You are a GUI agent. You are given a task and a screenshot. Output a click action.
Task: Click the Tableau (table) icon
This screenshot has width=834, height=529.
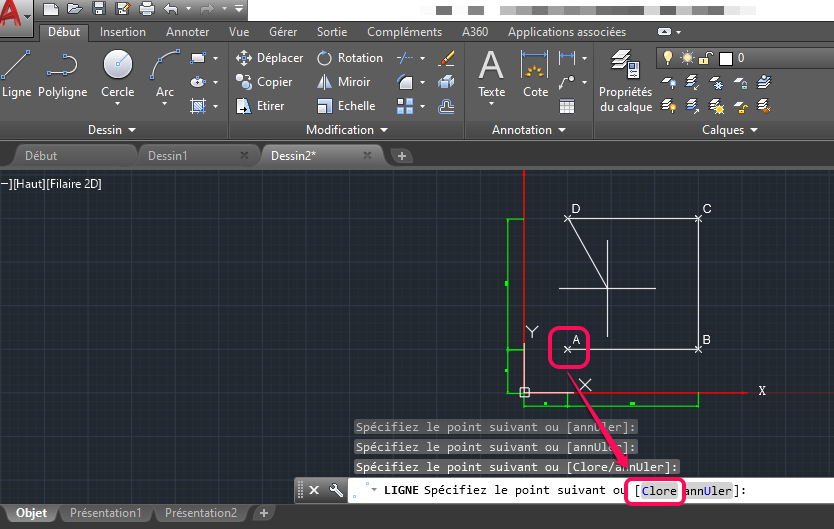tap(567, 106)
